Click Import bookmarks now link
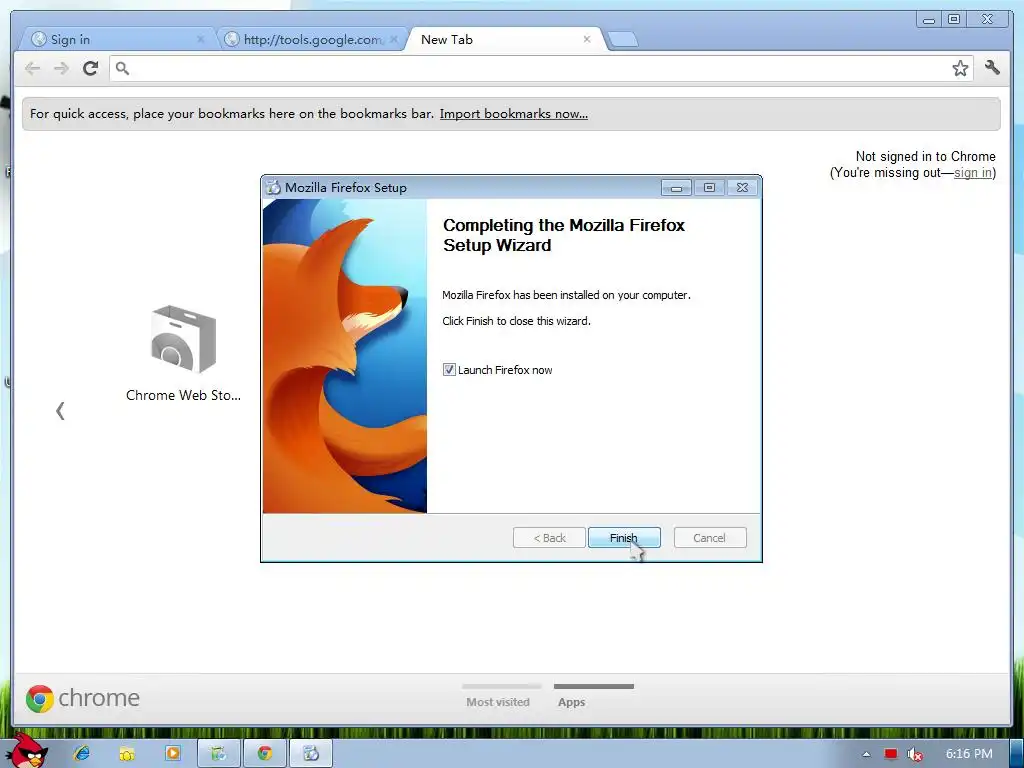 tap(514, 114)
